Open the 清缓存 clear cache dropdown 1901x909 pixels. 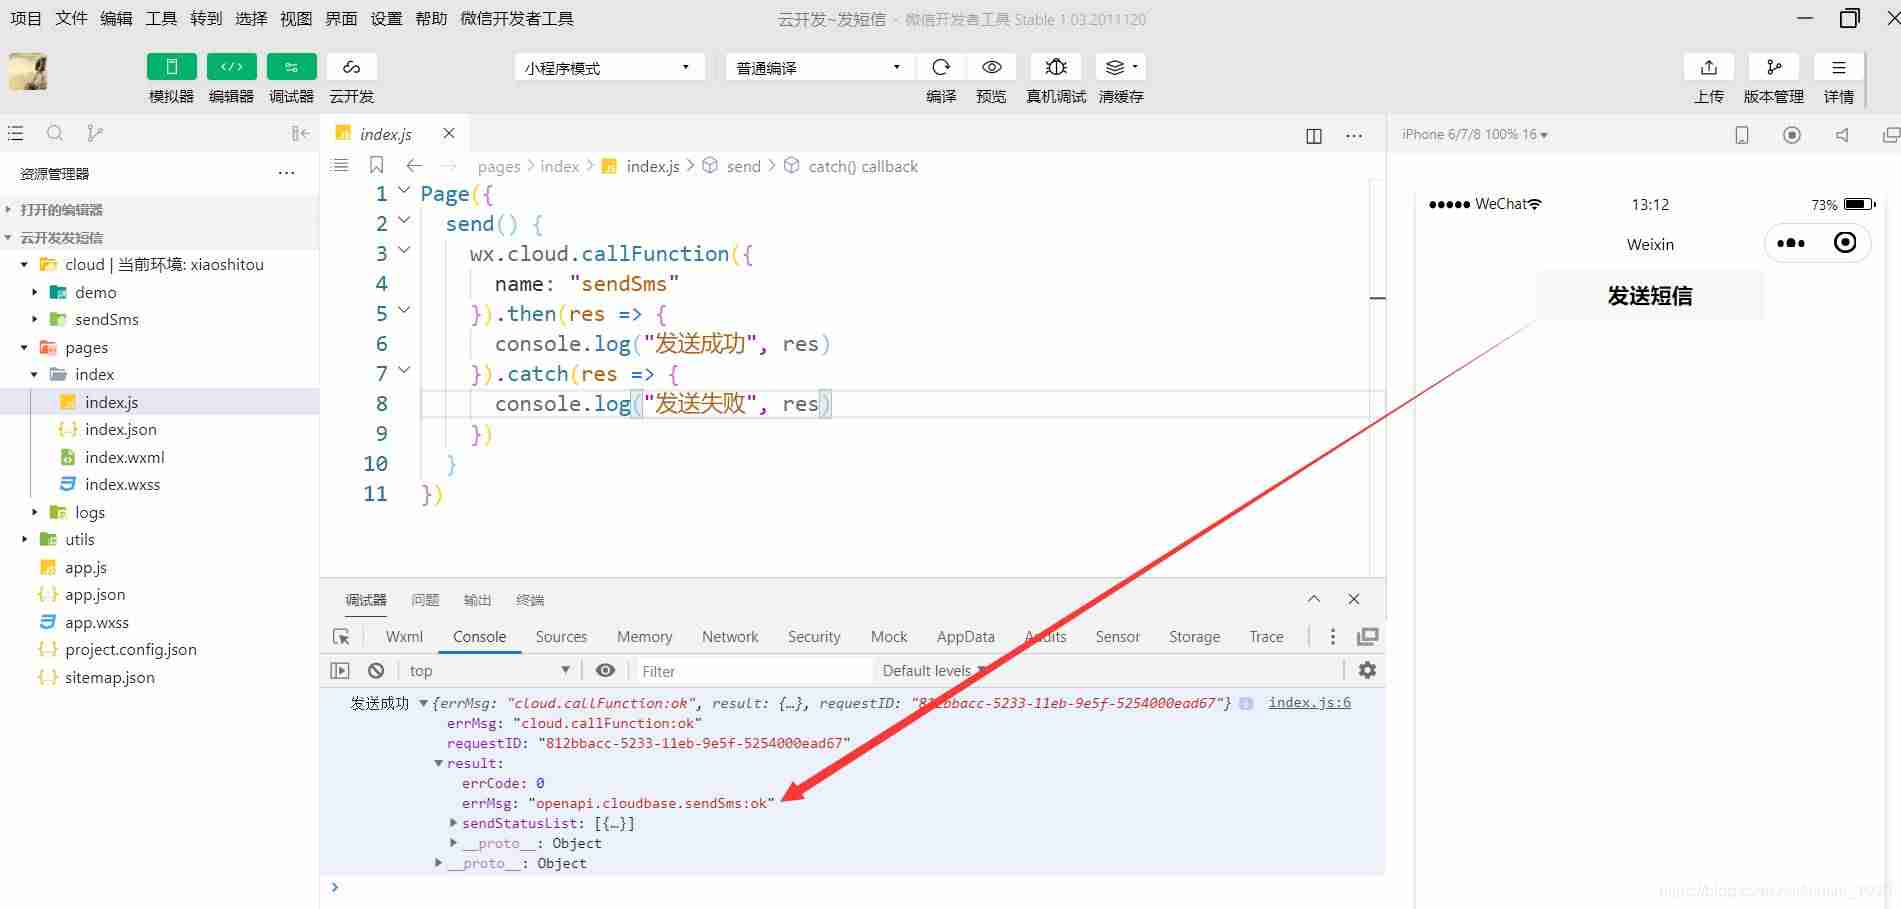1121,67
